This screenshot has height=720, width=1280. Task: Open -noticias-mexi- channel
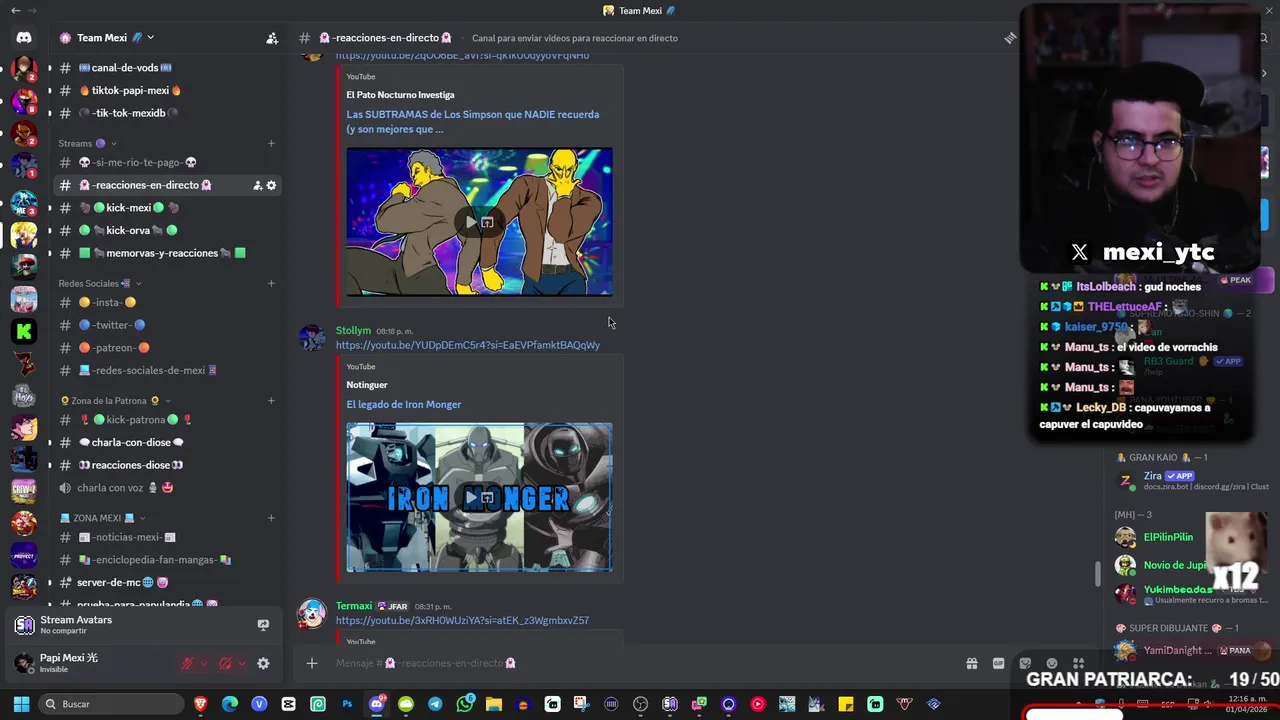pyautogui.click(x=126, y=537)
